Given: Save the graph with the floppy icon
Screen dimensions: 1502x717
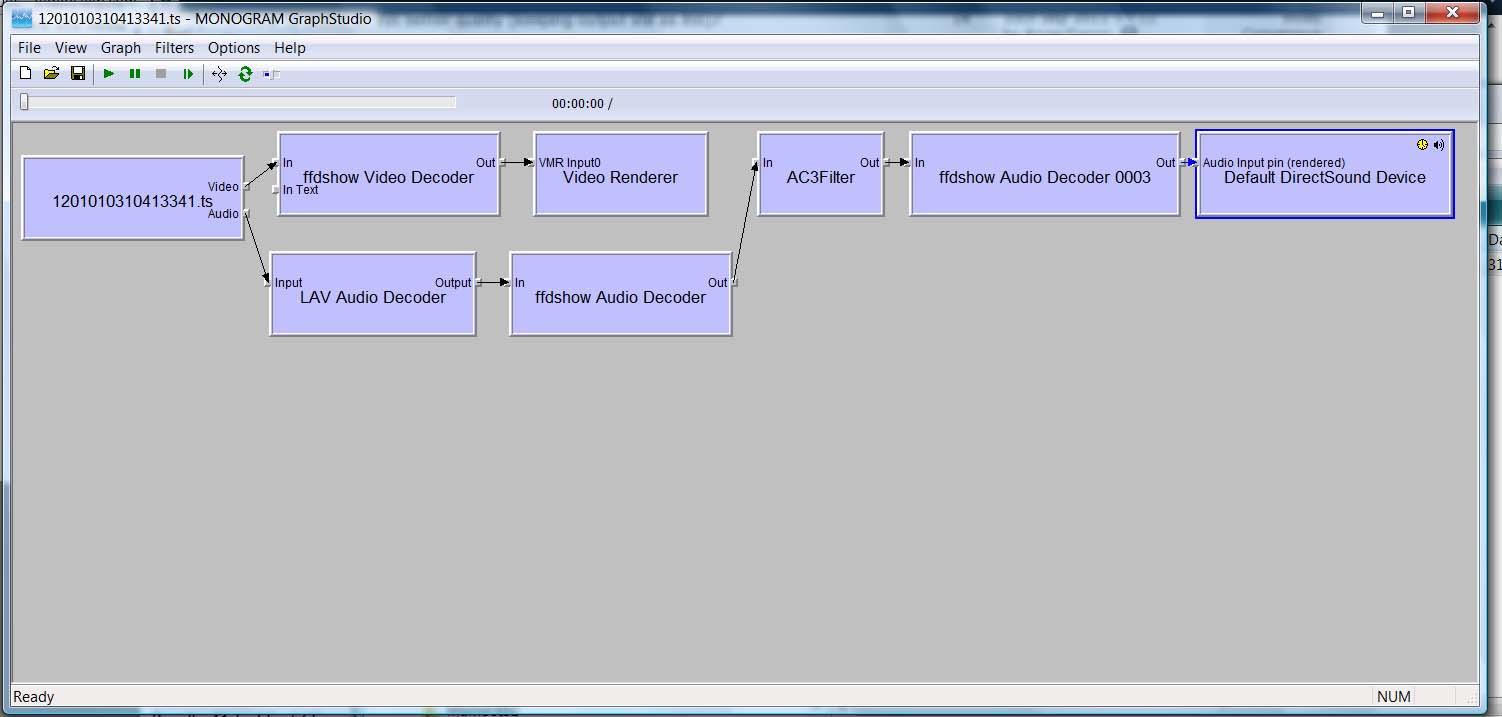Looking at the screenshot, I should (x=78, y=73).
